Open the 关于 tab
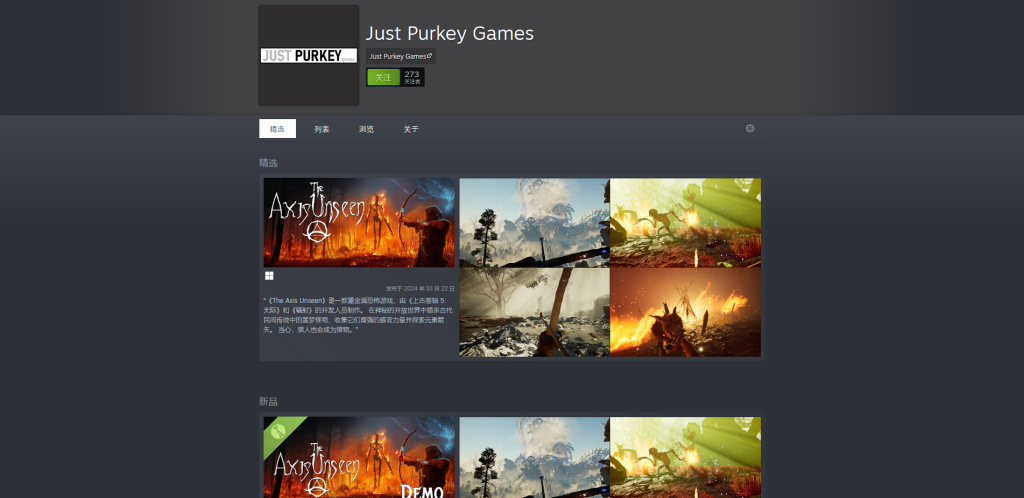 411,129
